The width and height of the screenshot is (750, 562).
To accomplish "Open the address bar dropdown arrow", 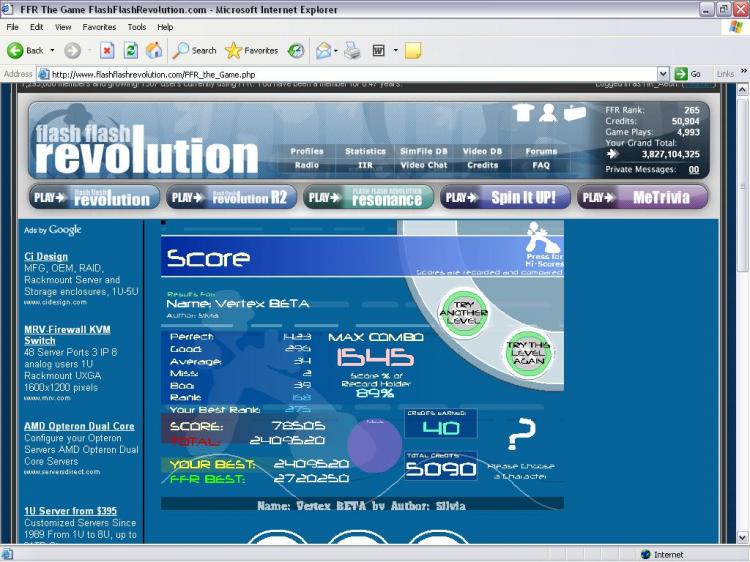I will click(x=663, y=74).
